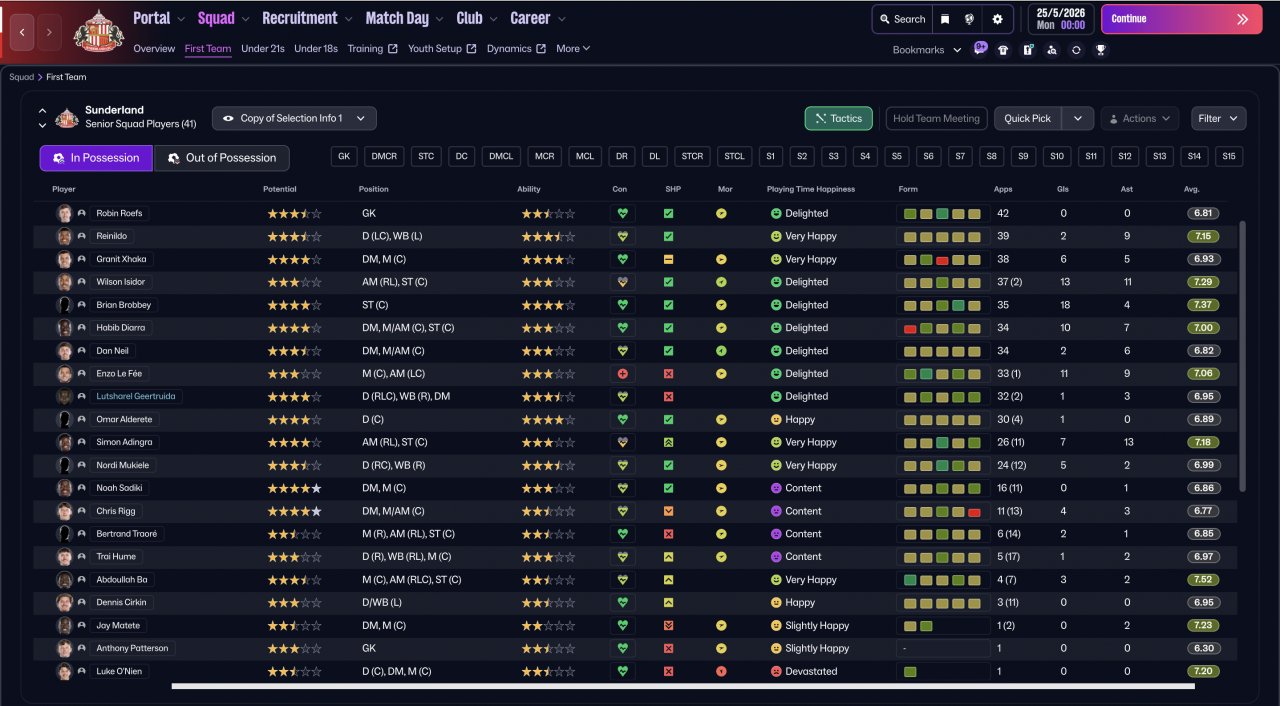Open the Tactics button
This screenshot has height=706, width=1280.
coord(838,118)
